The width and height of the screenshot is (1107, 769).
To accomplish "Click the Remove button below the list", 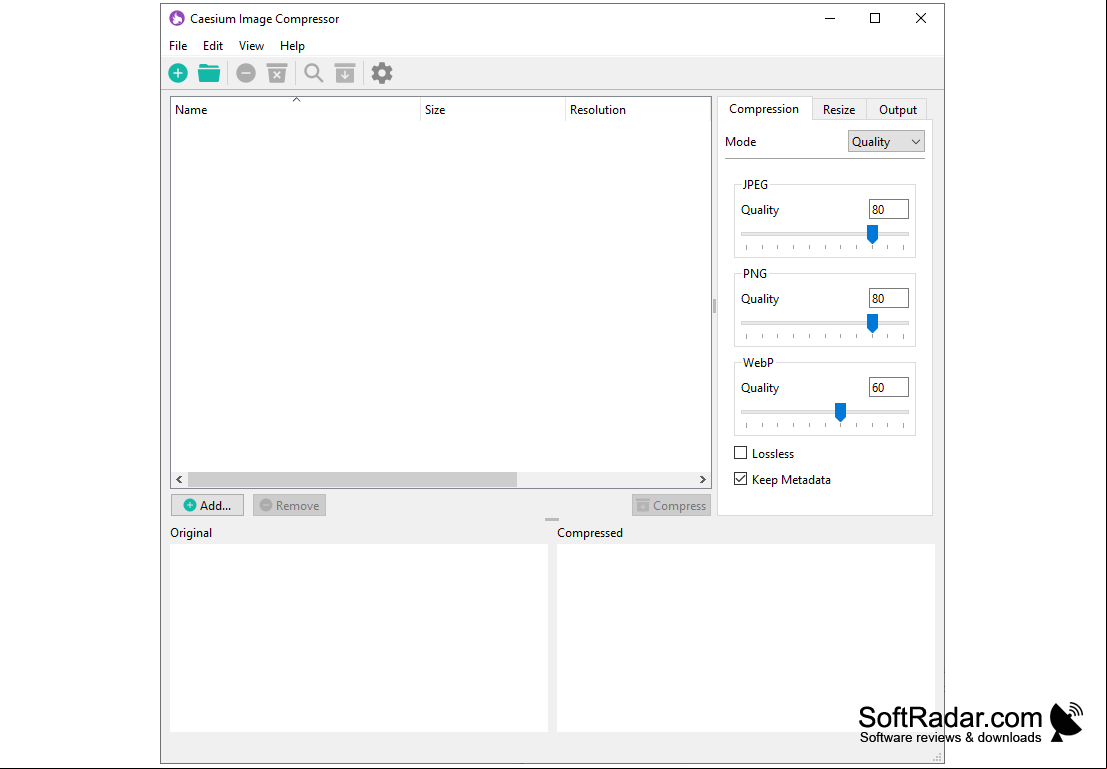I will click(289, 506).
